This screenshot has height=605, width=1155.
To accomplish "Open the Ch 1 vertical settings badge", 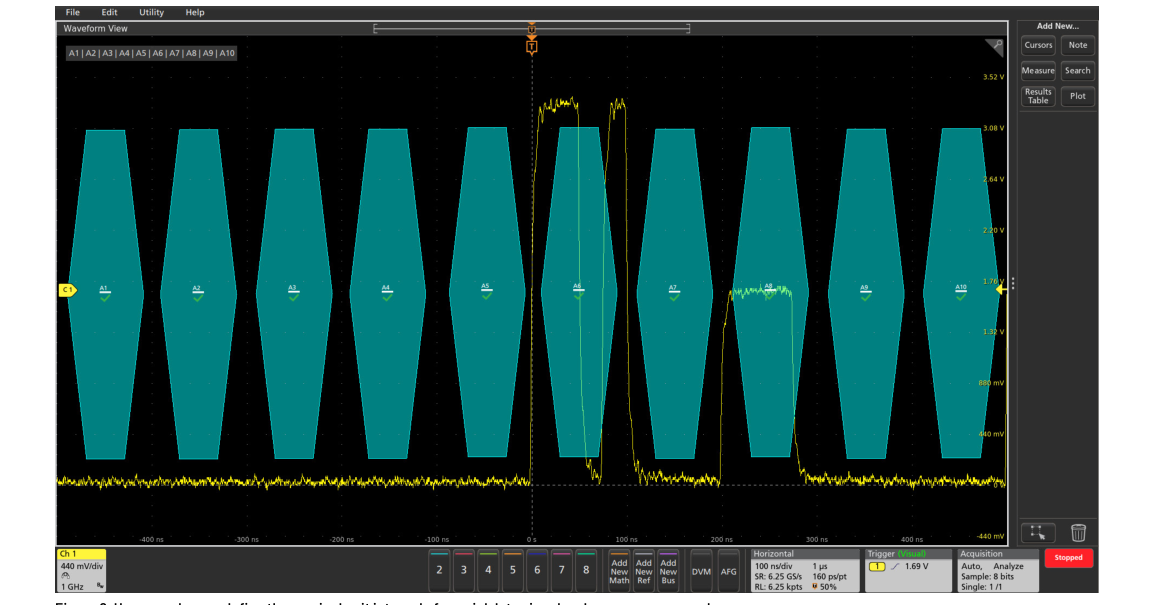I will (81, 570).
